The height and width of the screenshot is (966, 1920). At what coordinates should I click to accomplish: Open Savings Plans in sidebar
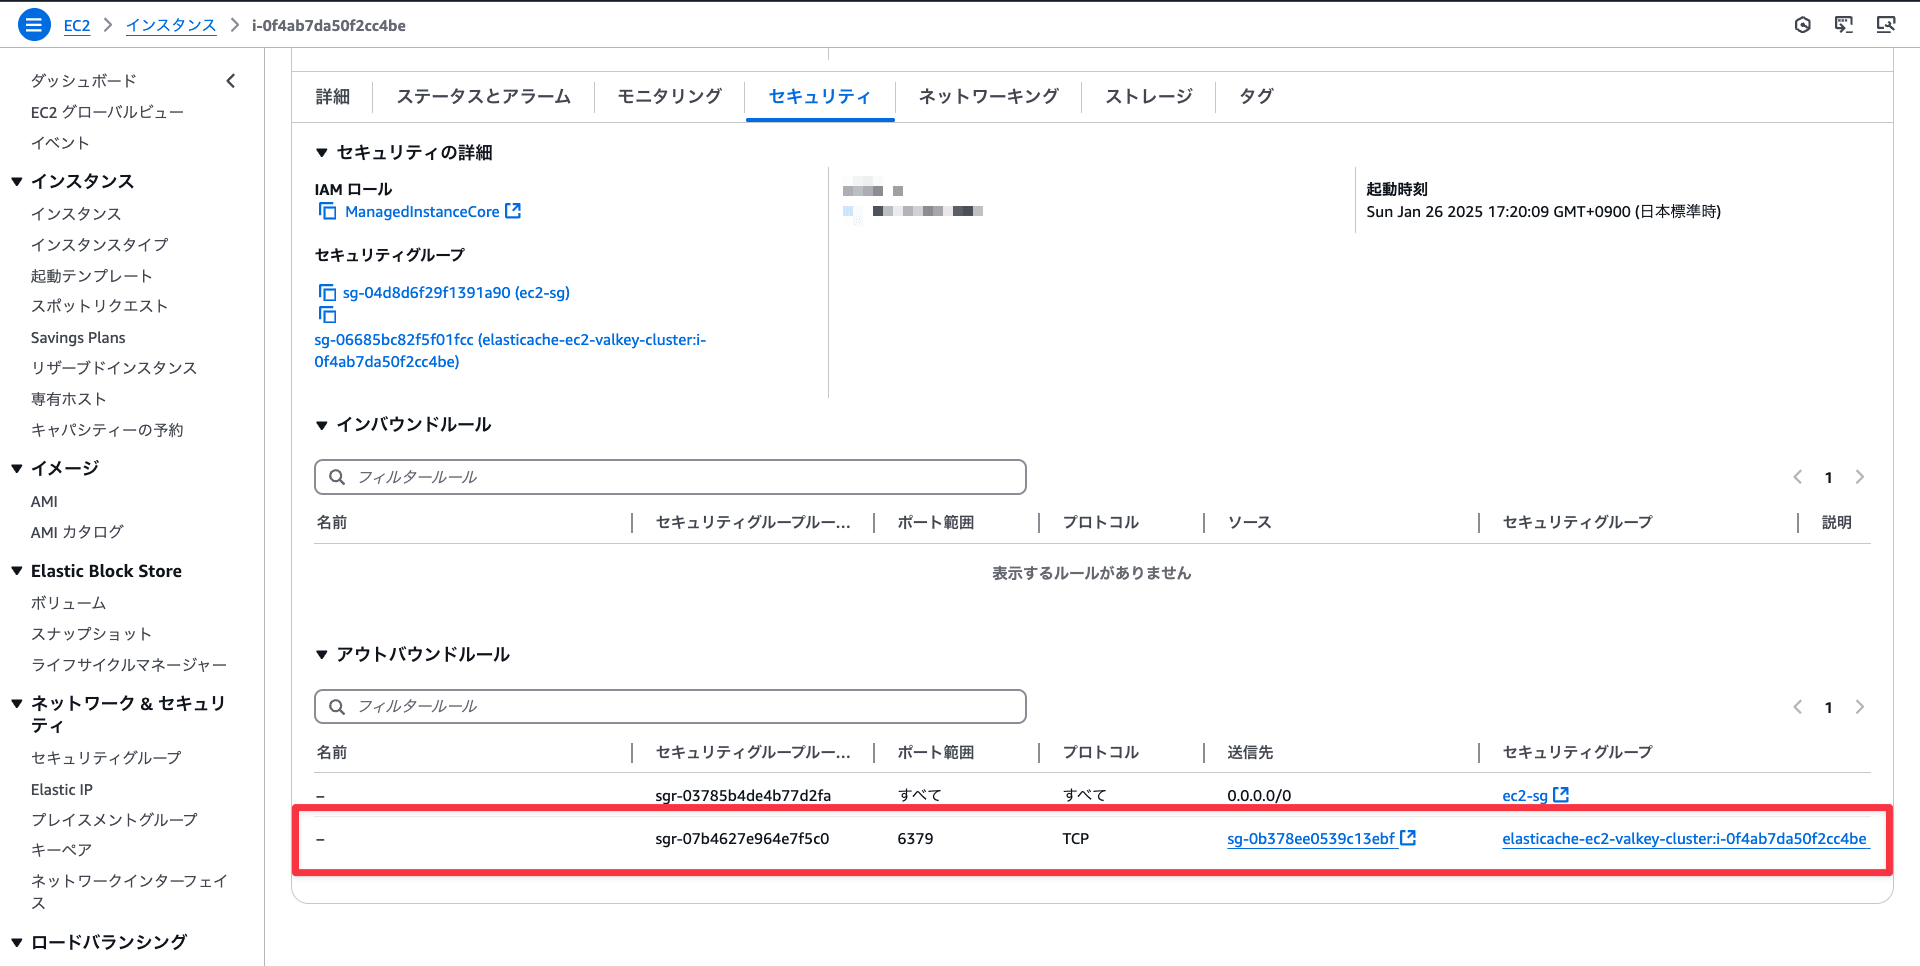coord(78,337)
